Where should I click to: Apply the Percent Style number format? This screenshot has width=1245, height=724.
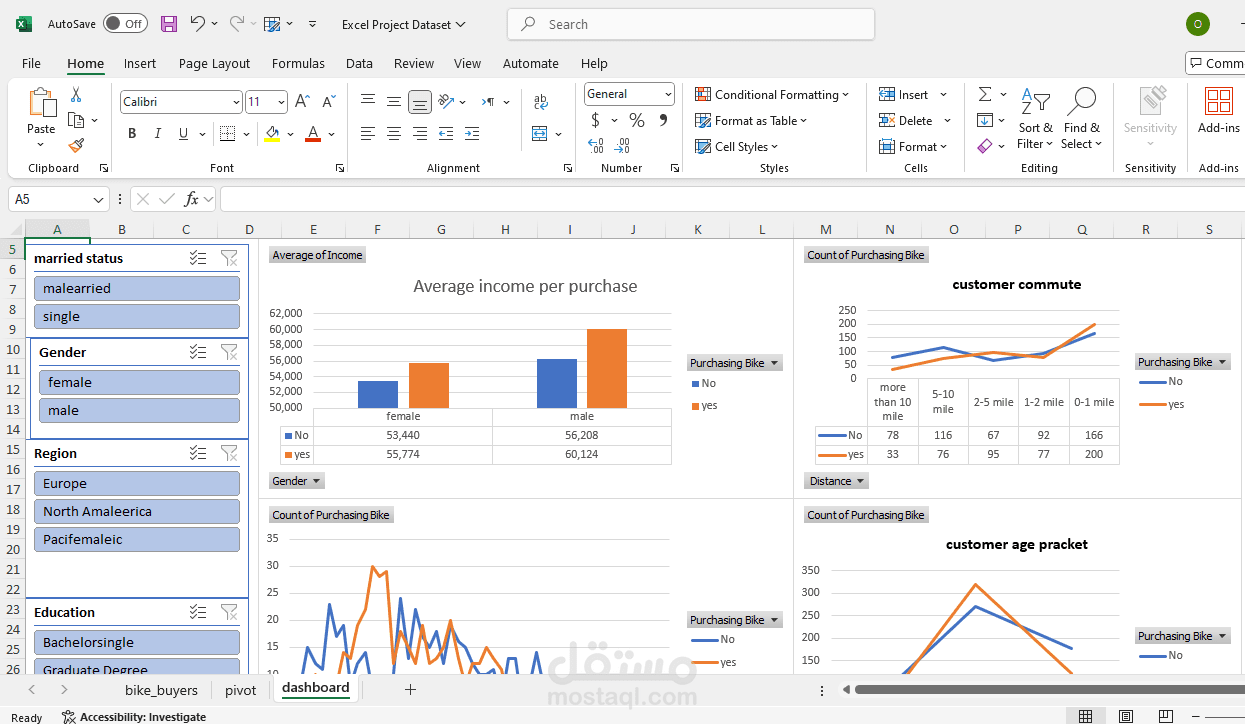[x=636, y=120]
